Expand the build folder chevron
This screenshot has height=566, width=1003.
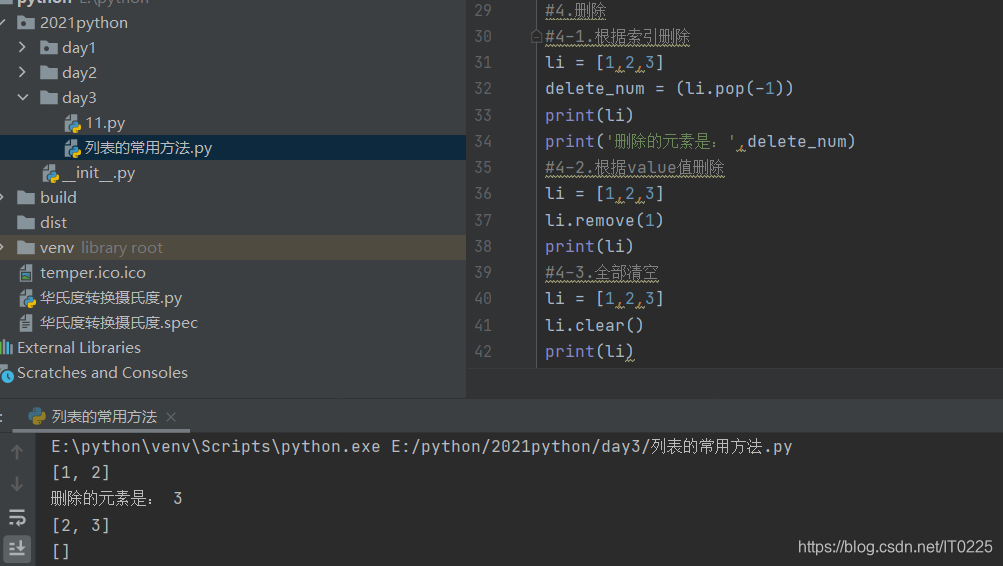pyautogui.click(x=3, y=197)
